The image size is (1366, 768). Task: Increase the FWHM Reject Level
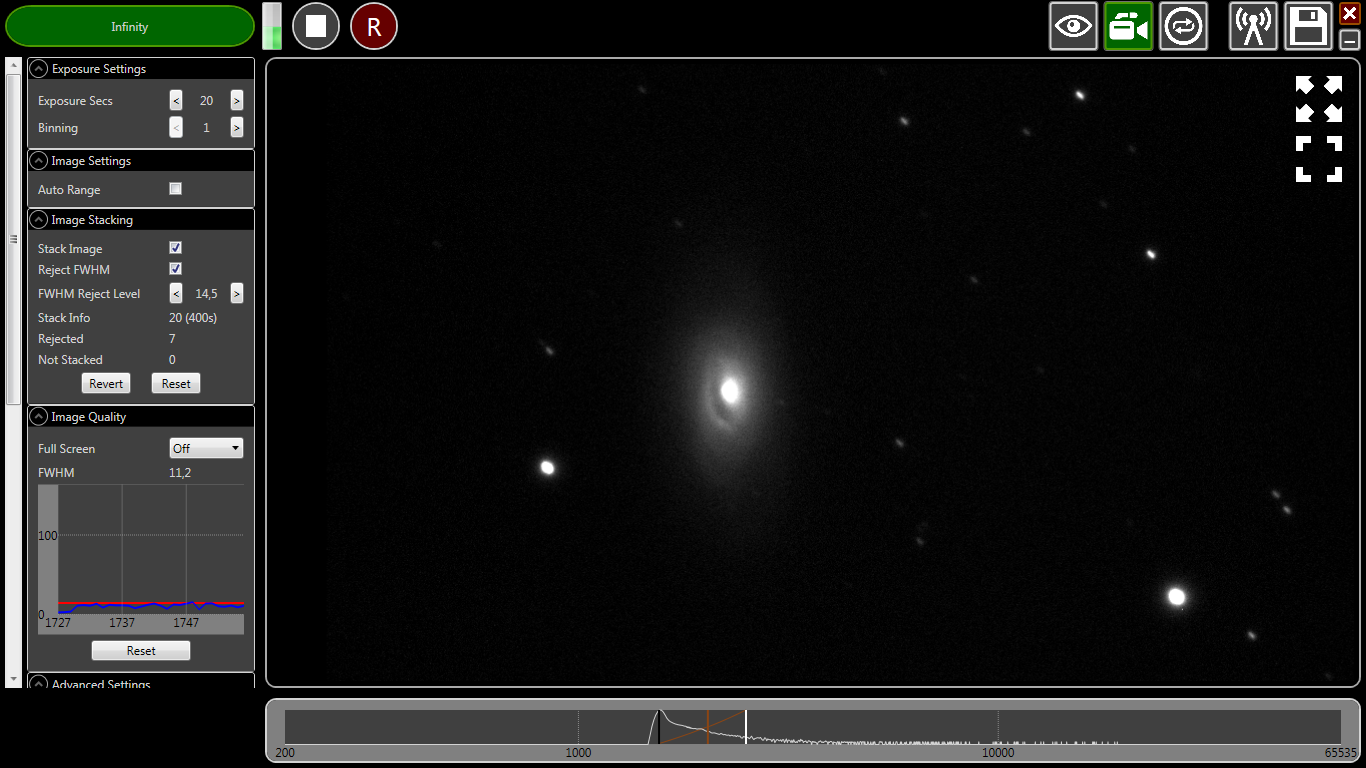point(236,293)
